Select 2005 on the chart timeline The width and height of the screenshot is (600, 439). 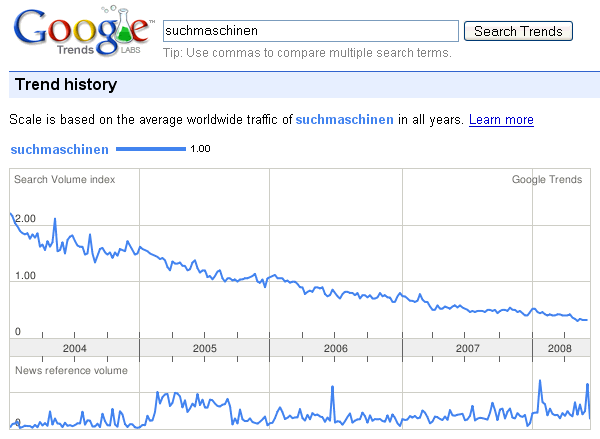point(205,348)
